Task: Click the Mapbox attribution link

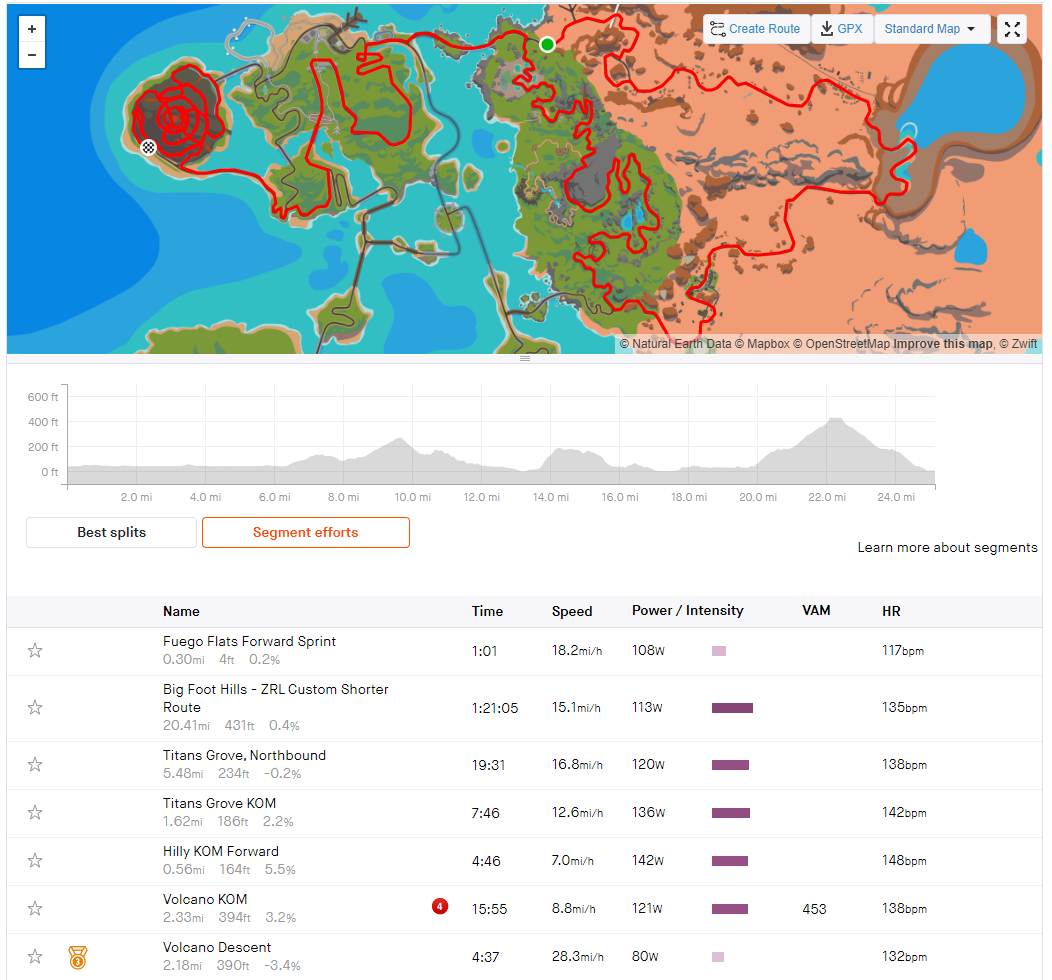Action: (762, 344)
